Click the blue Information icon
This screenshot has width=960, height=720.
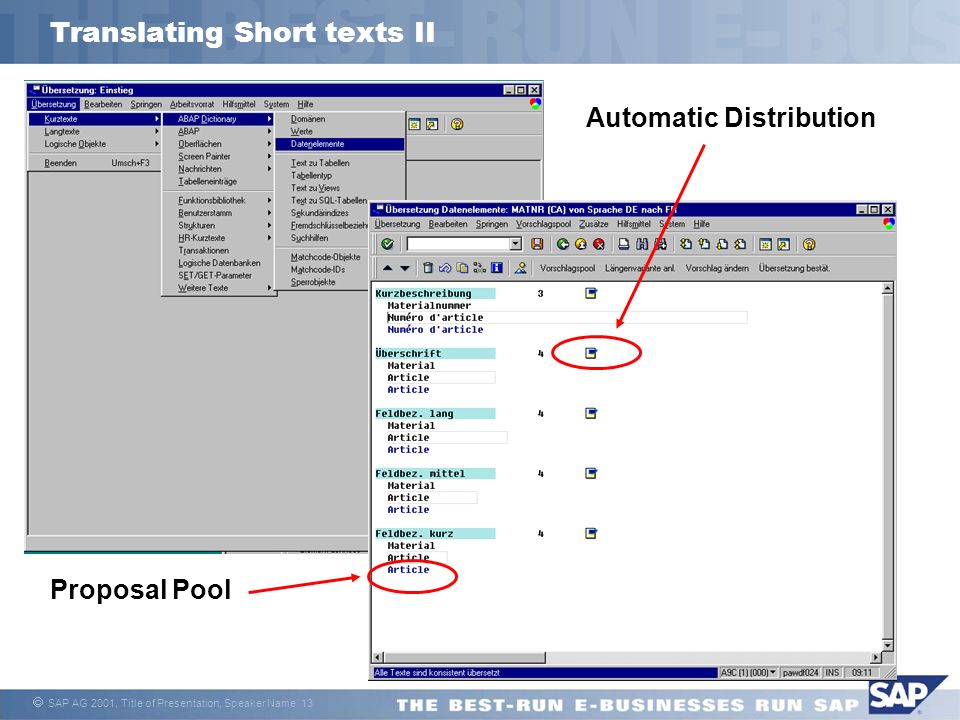[x=497, y=268]
